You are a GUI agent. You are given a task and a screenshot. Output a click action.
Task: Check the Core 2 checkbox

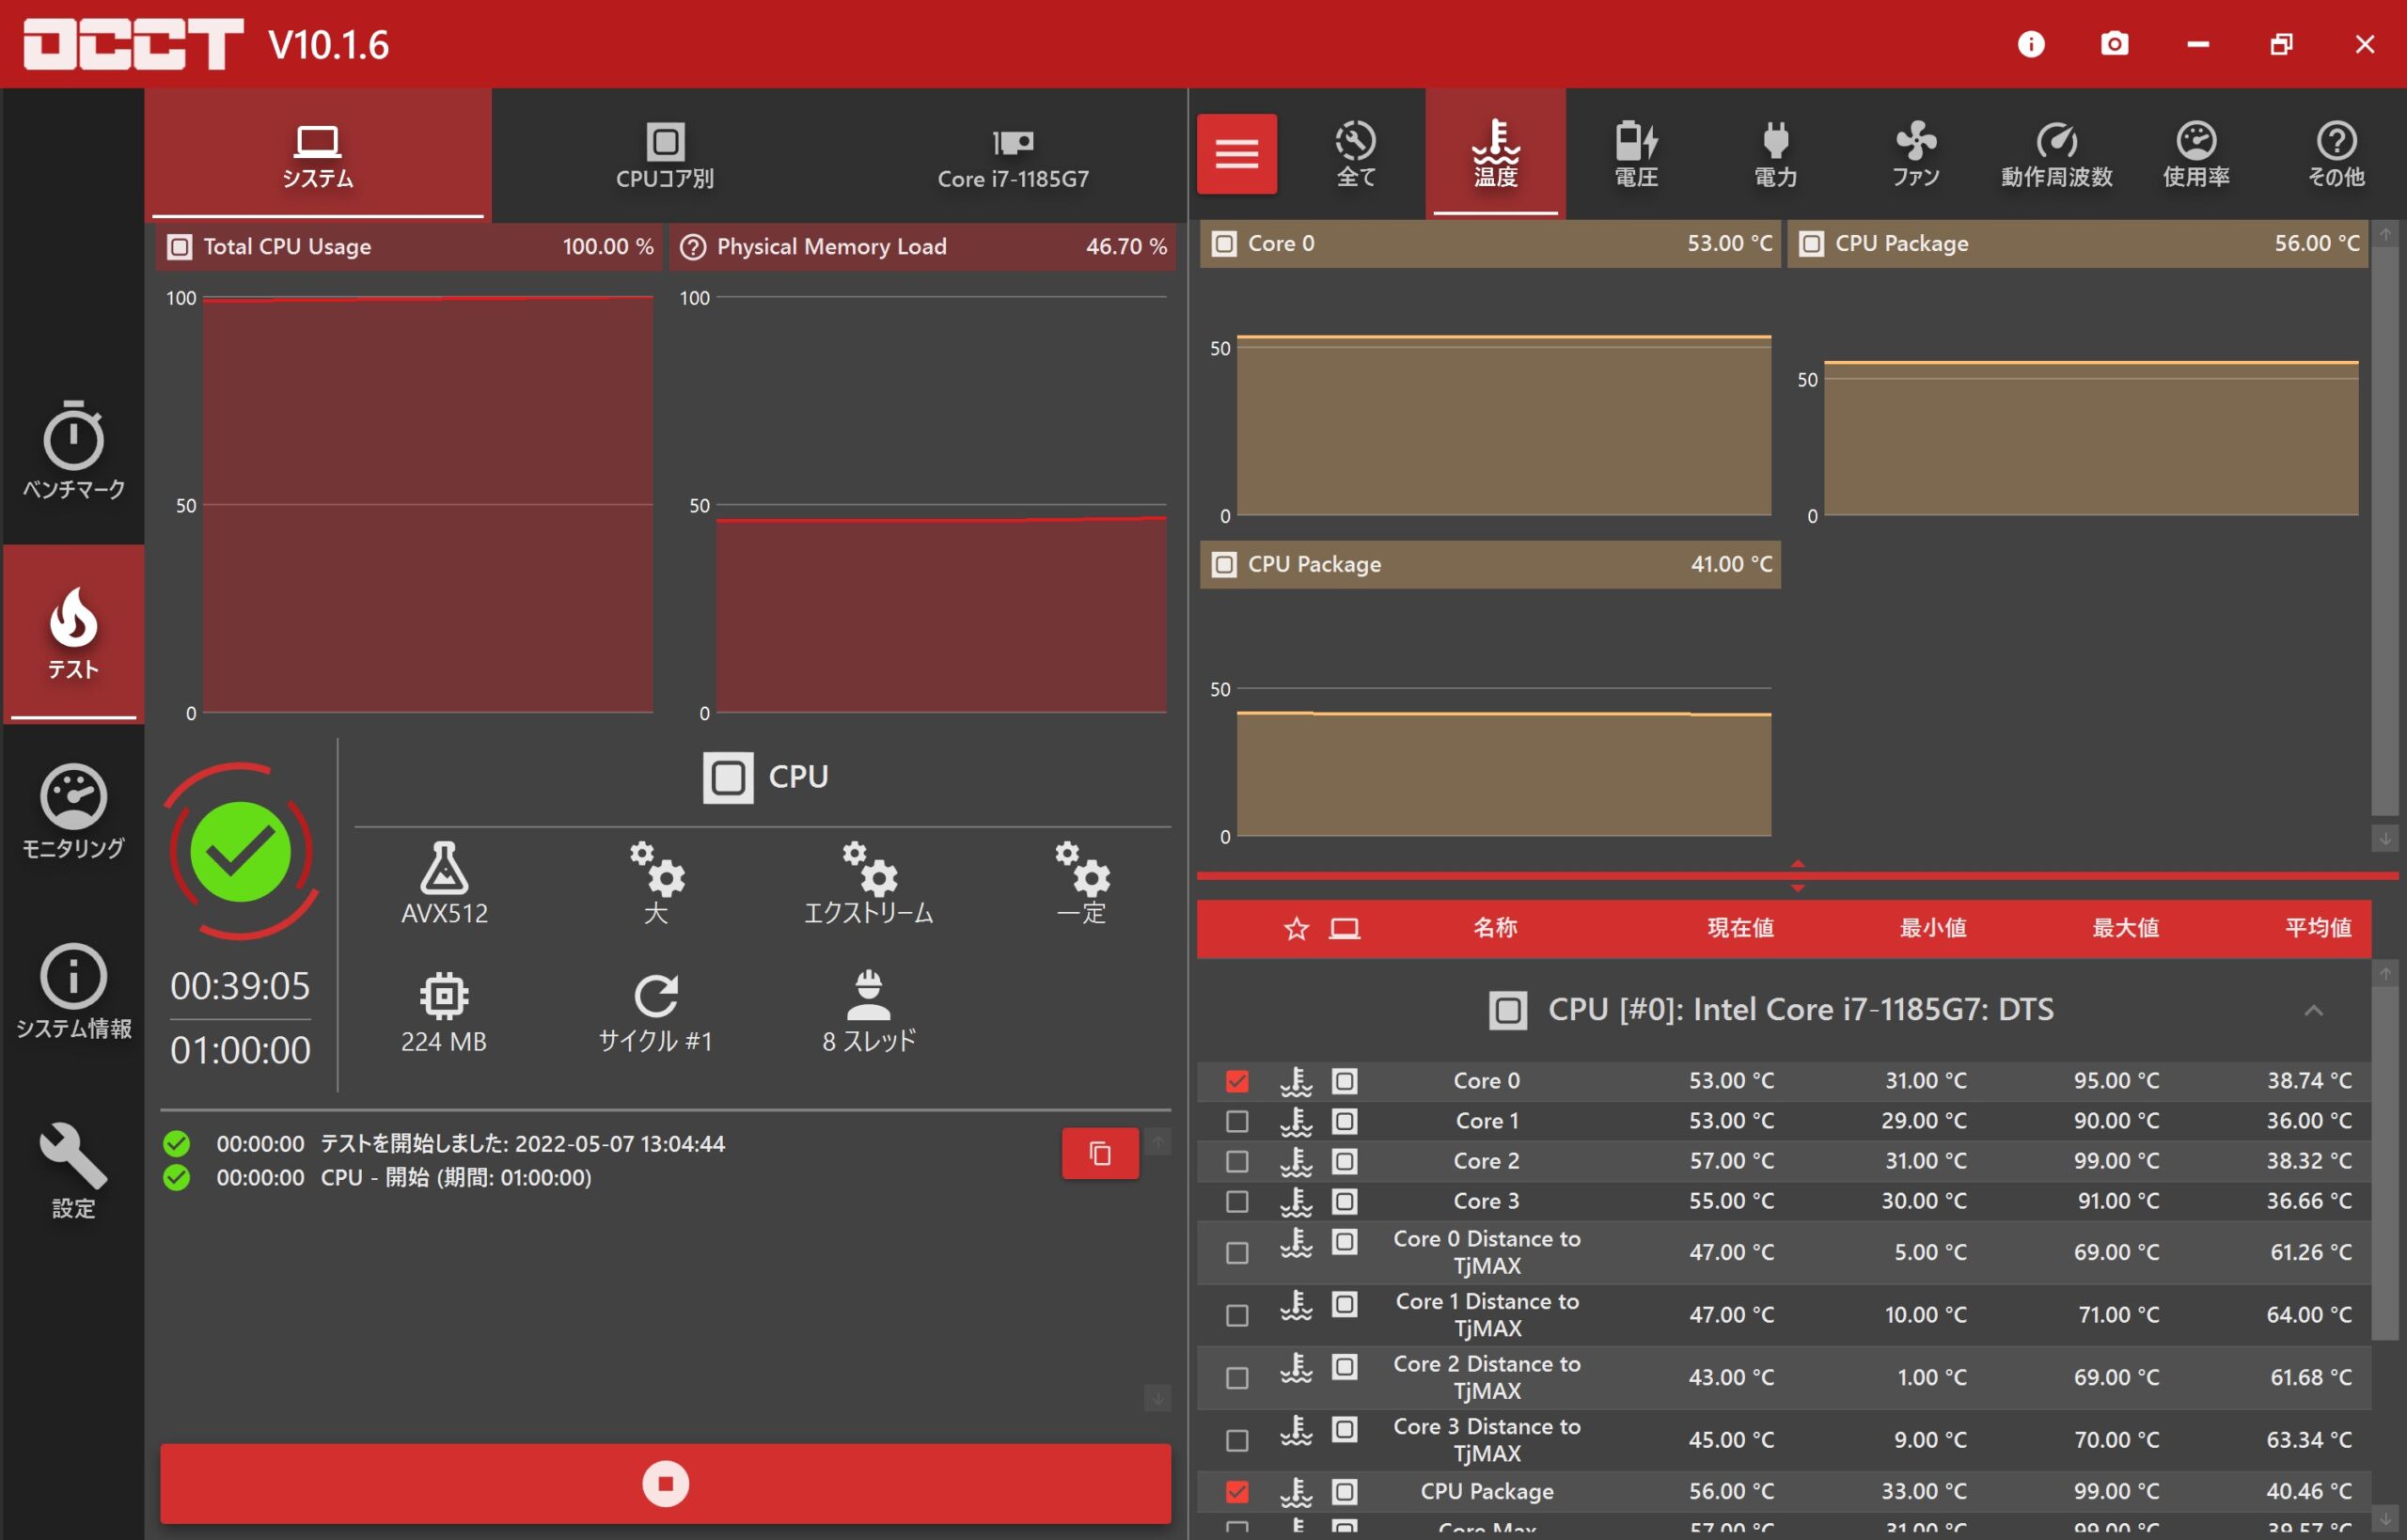tap(1237, 1161)
